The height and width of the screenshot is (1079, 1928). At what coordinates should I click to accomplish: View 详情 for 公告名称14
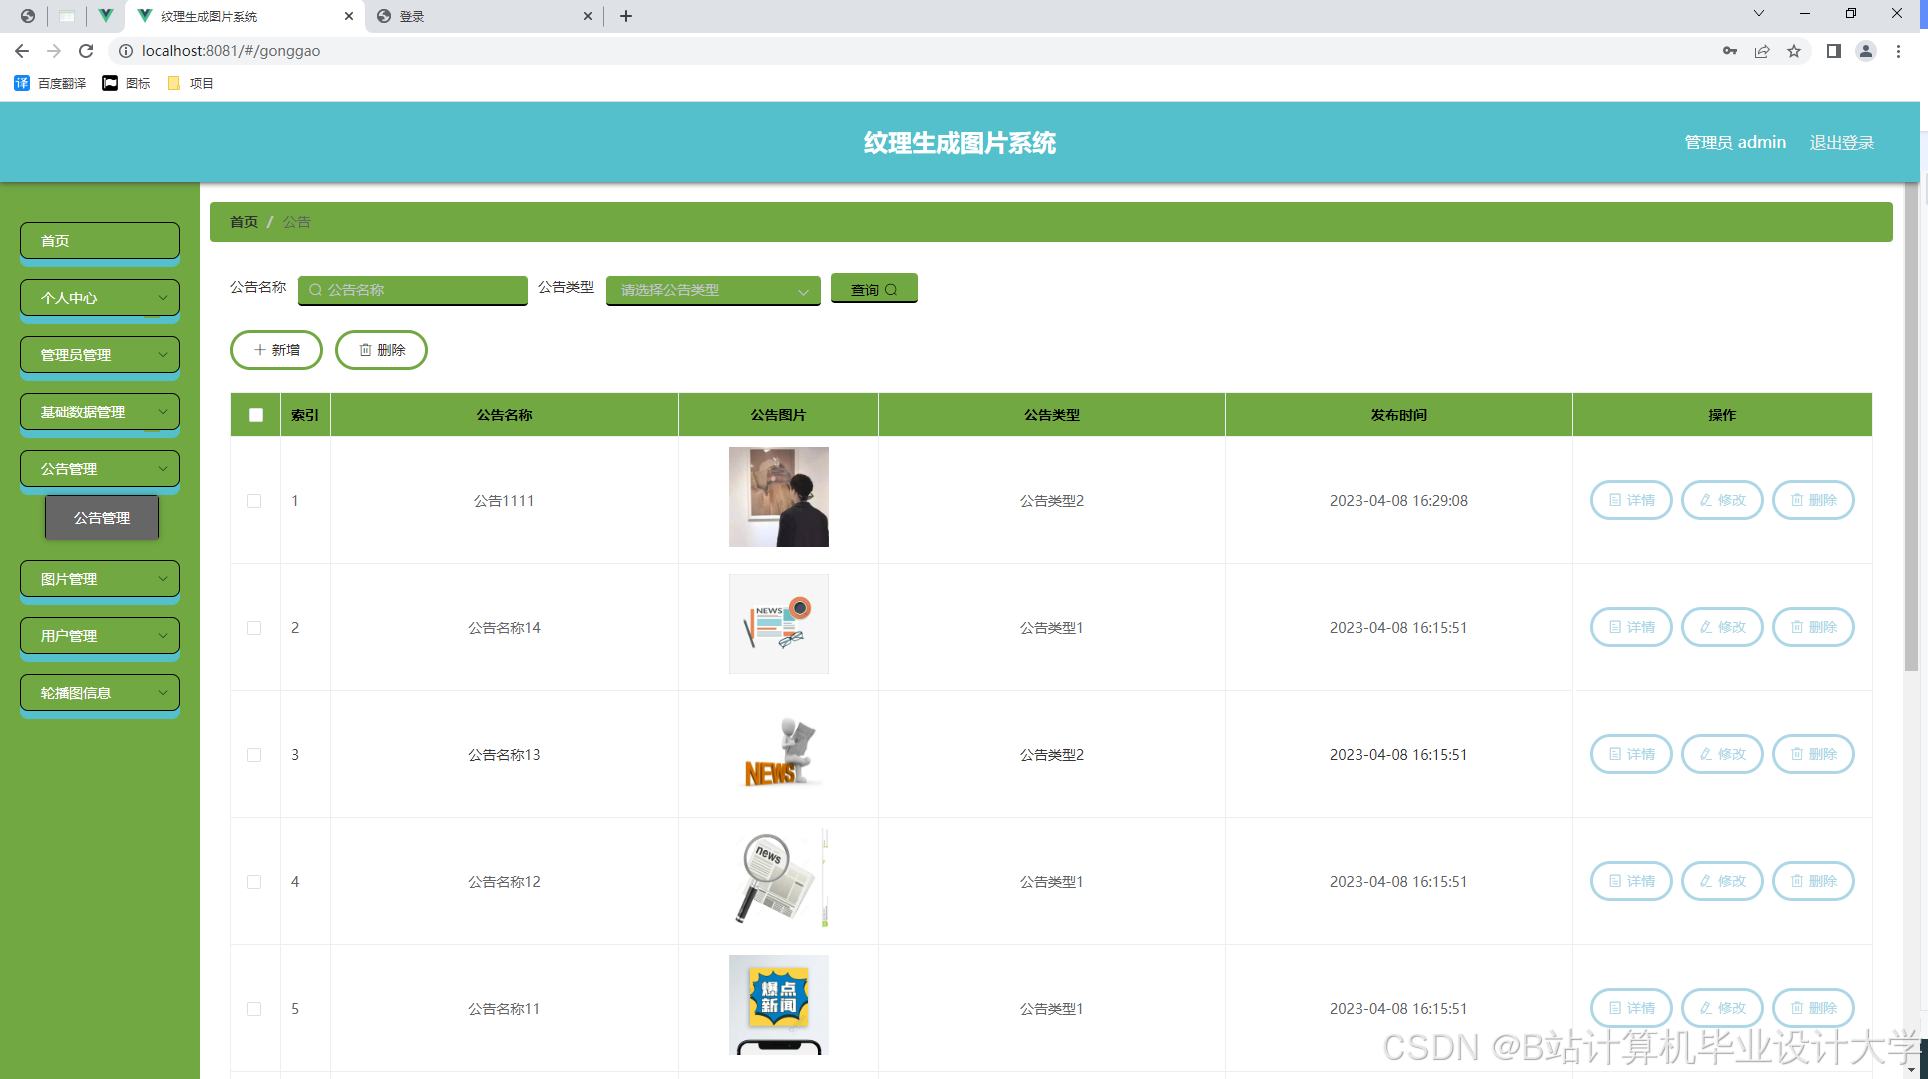click(1631, 627)
